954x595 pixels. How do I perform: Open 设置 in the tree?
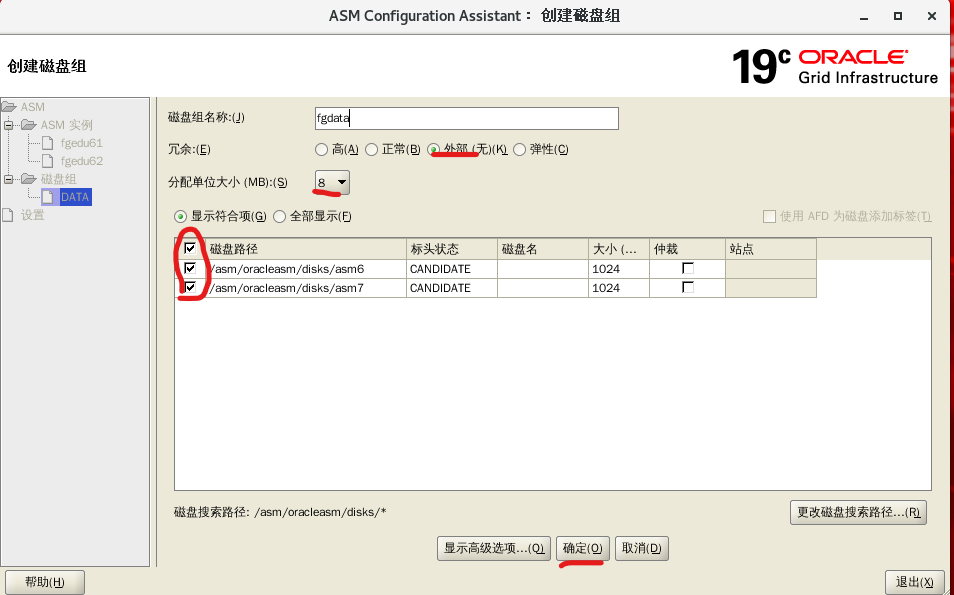coord(32,215)
